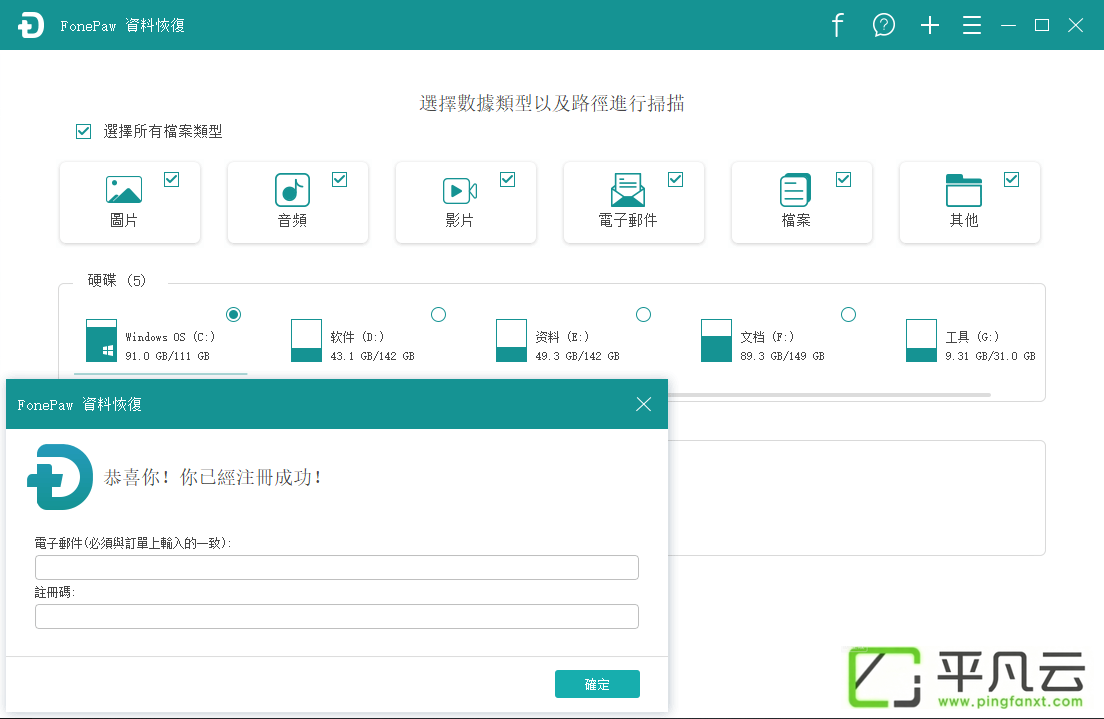Select 文档 (F:) drive radio button
The height and width of the screenshot is (719, 1104).
click(x=848, y=314)
